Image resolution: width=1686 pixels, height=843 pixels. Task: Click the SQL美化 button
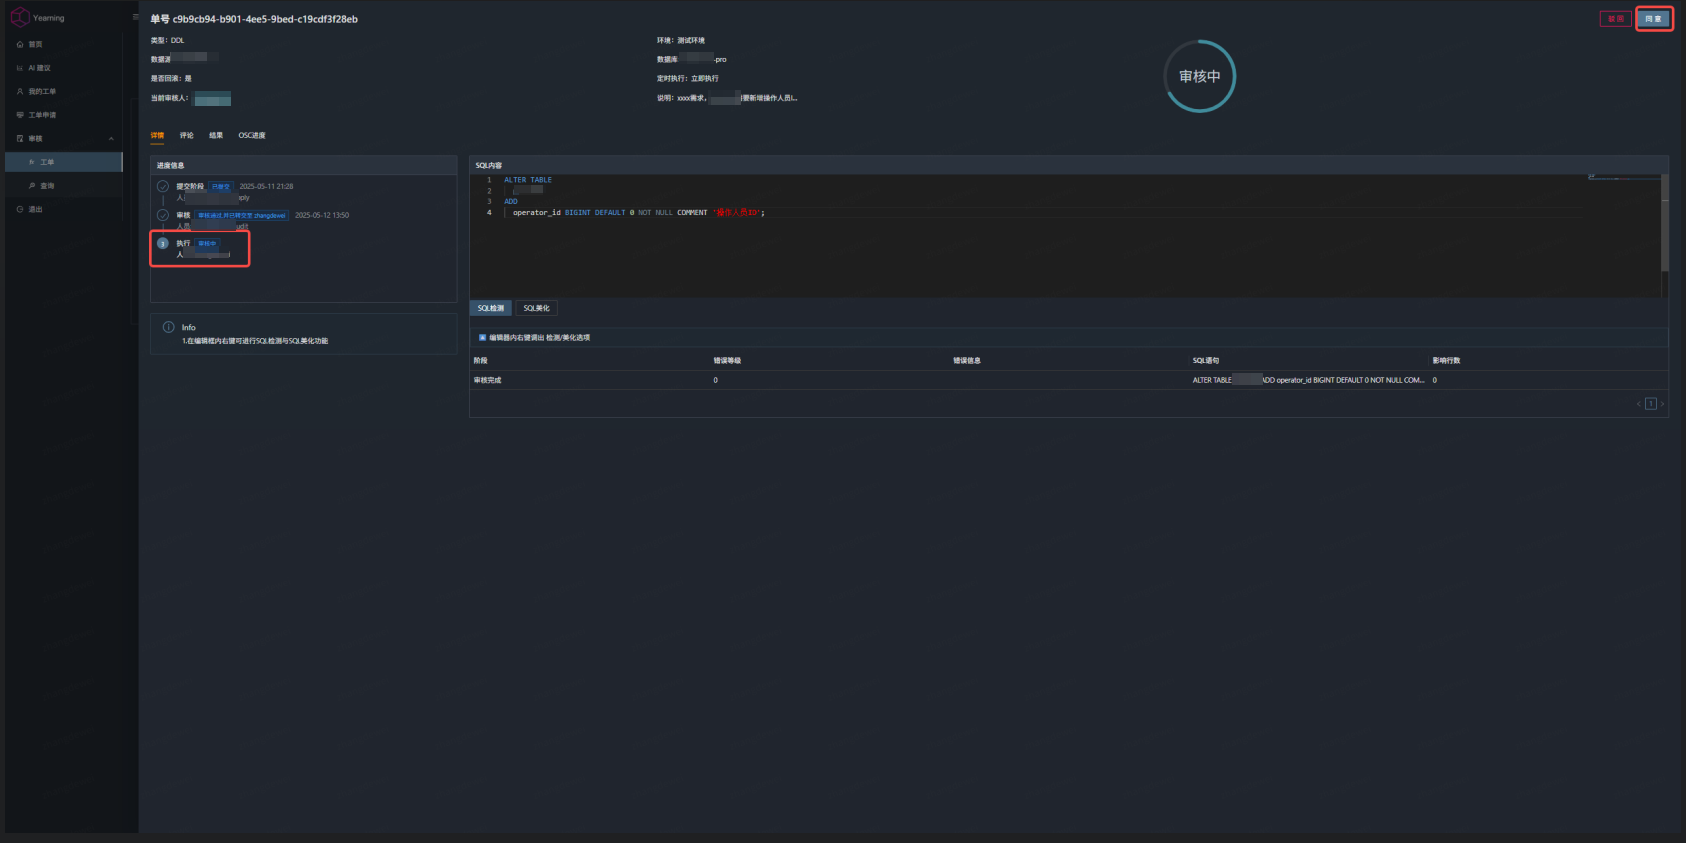coord(536,308)
